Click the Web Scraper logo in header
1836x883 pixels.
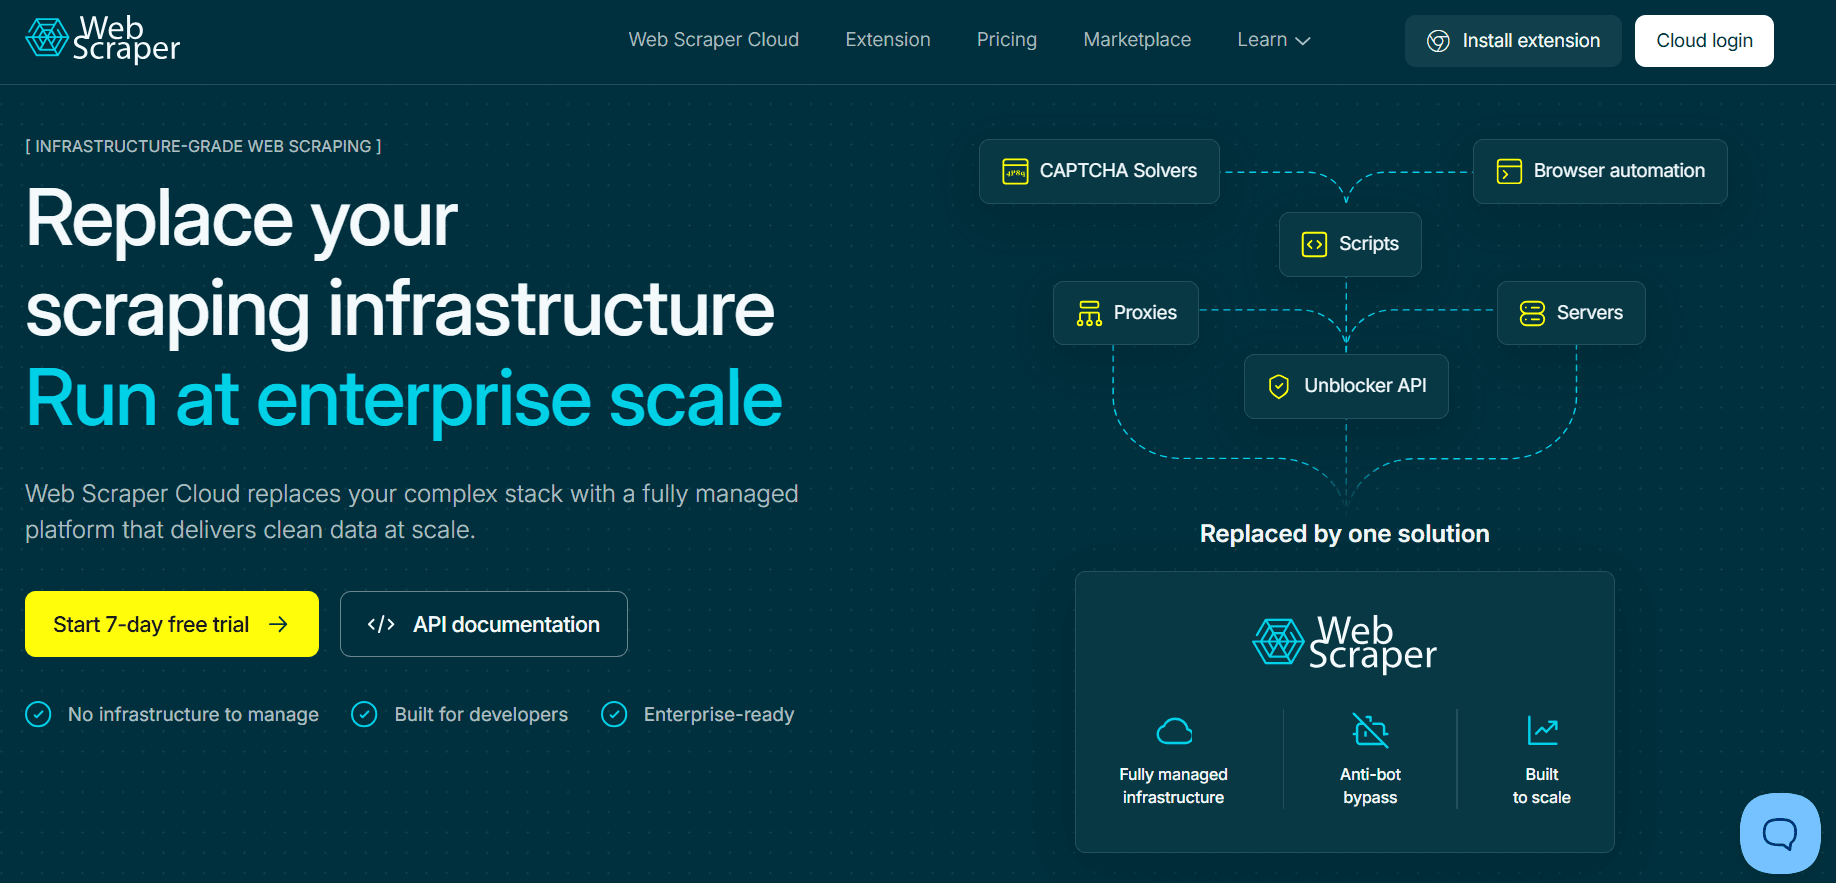pos(102,40)
